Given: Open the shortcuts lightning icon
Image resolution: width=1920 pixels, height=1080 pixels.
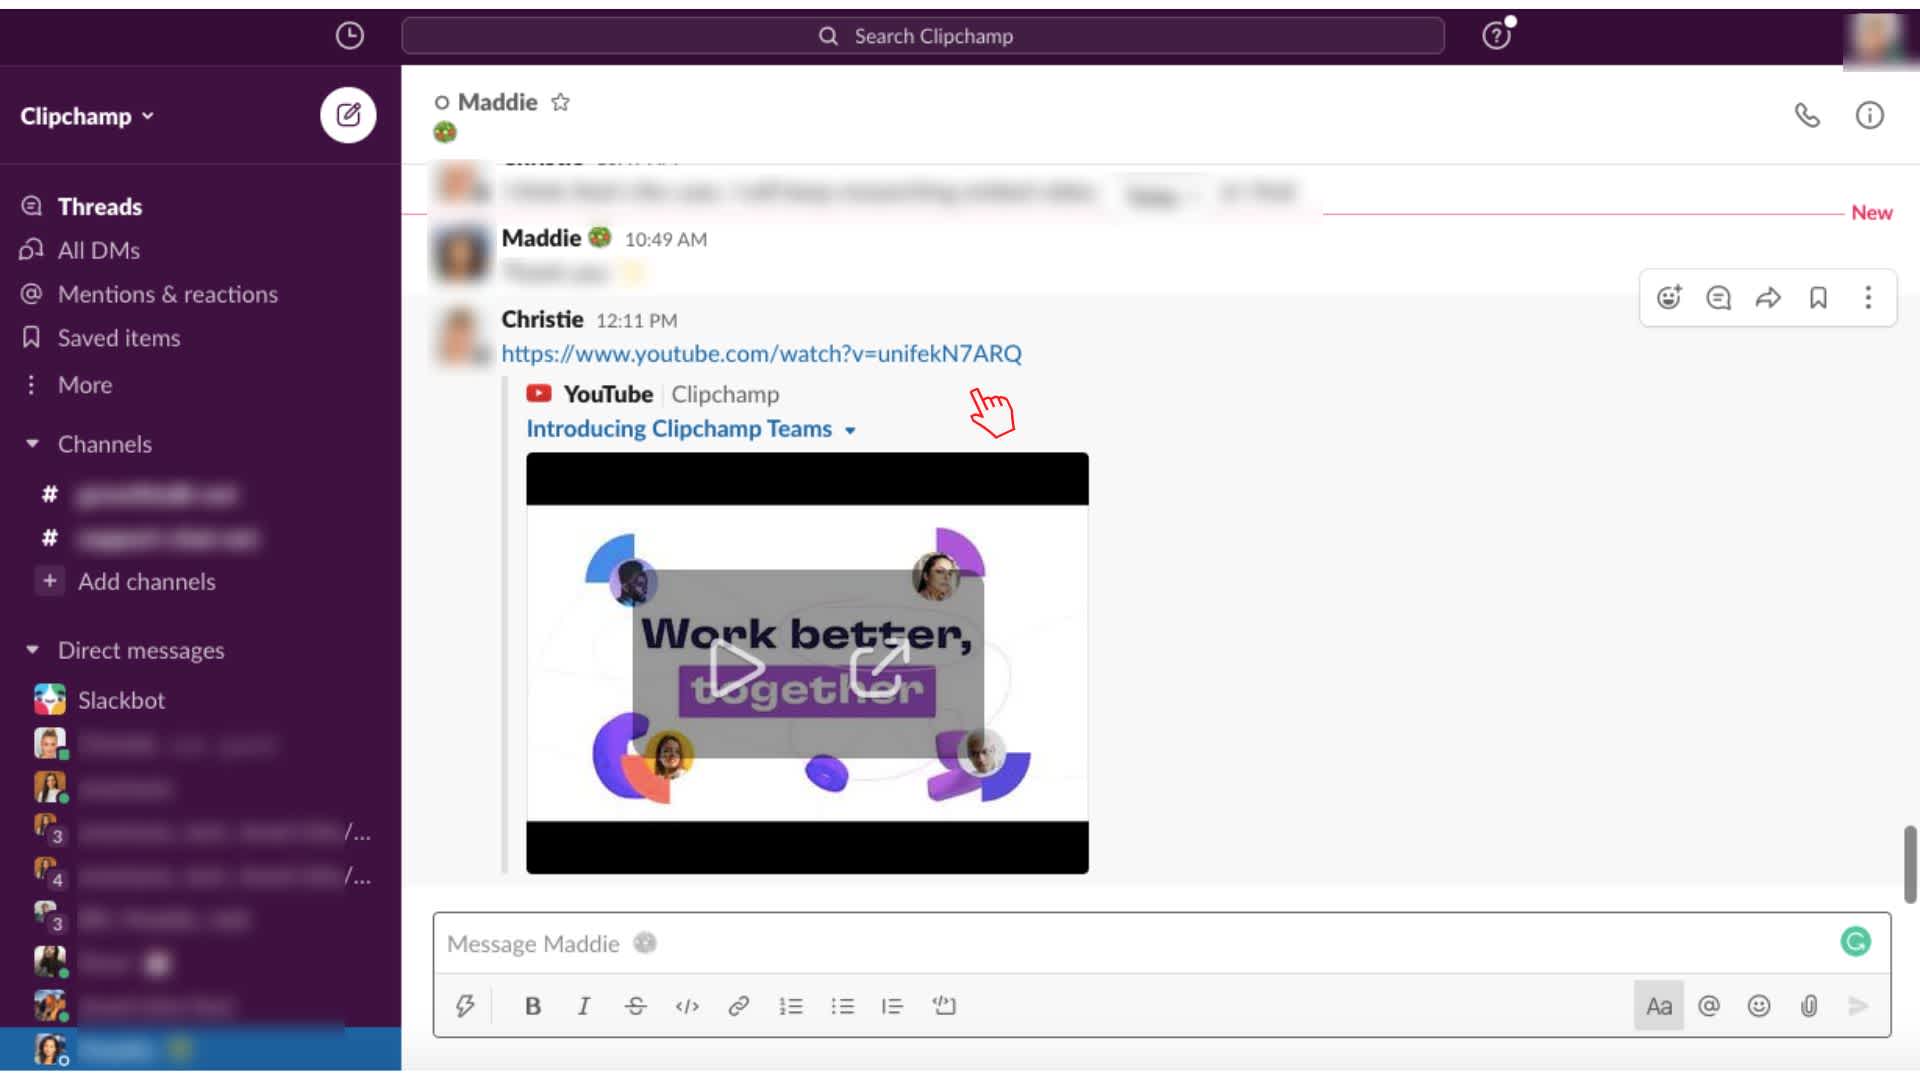Looking at the screenshot, I should point(465,1006).
